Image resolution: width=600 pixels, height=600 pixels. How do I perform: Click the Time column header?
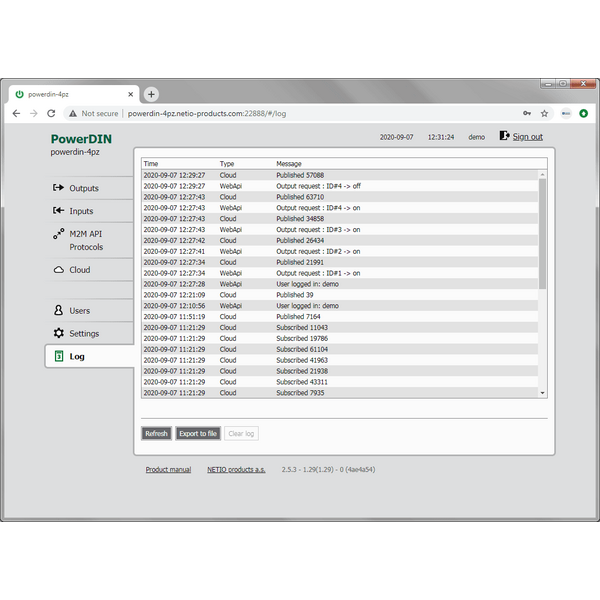tap(151, 163)
